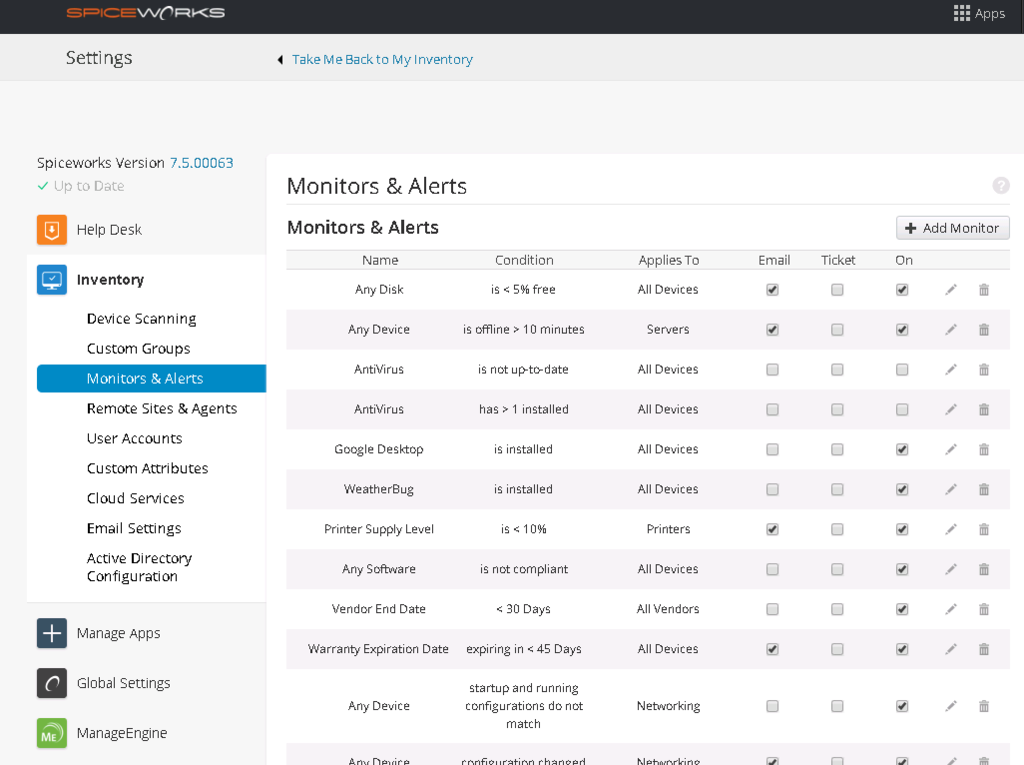Click the Spiceworks logo

(146, 14)
